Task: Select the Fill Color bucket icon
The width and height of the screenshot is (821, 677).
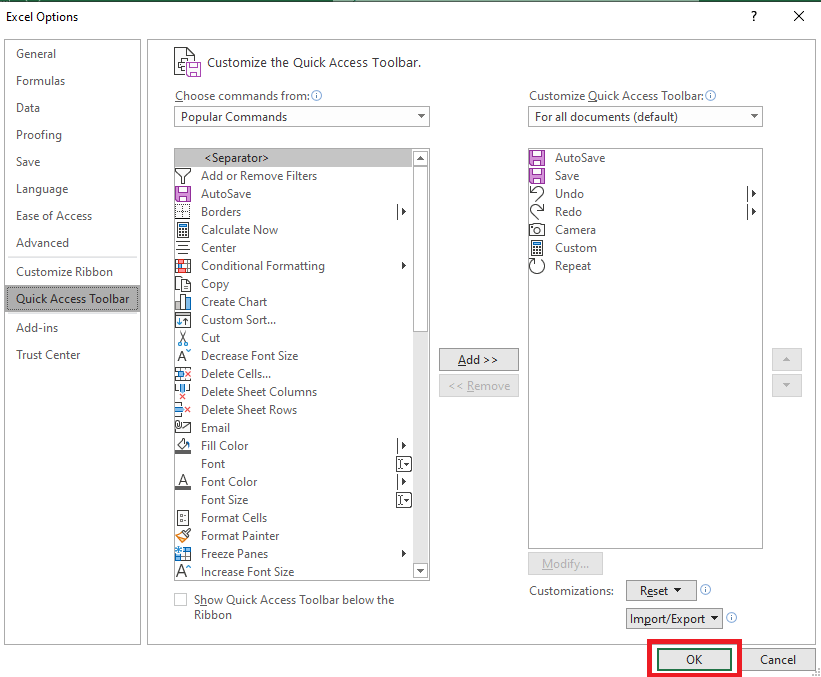Action: [183, 446]
